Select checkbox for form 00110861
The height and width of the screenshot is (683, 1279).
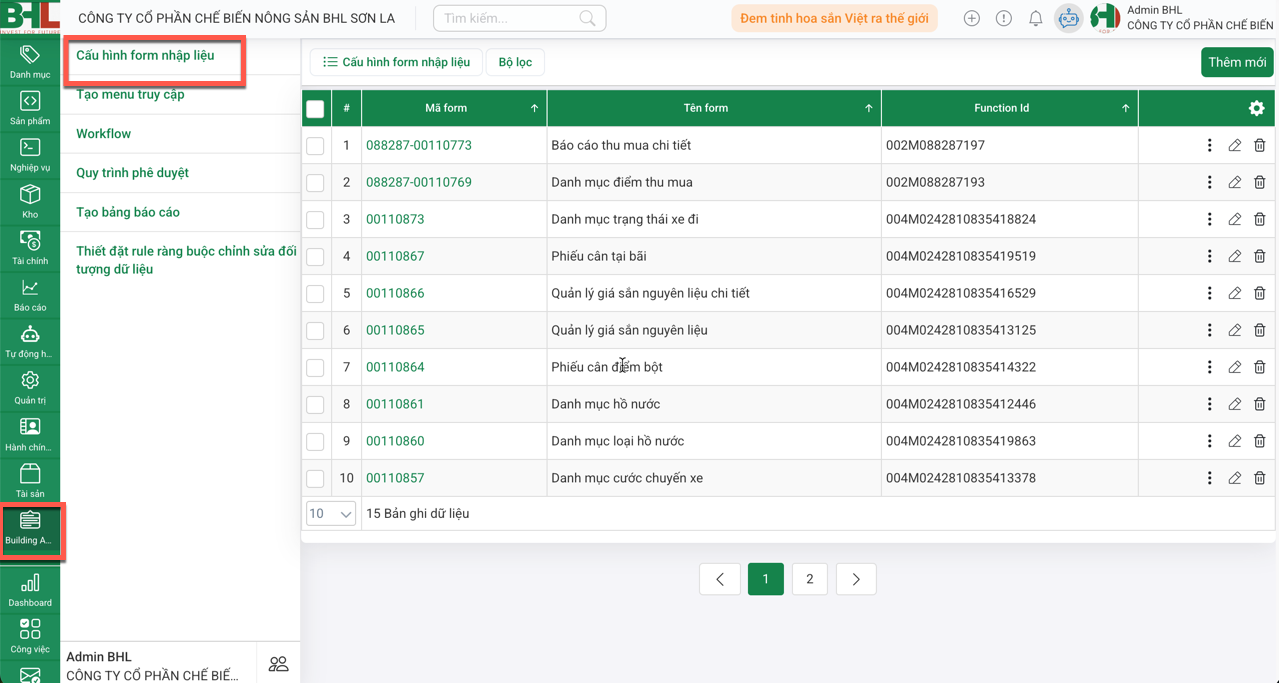pos(315,404)
